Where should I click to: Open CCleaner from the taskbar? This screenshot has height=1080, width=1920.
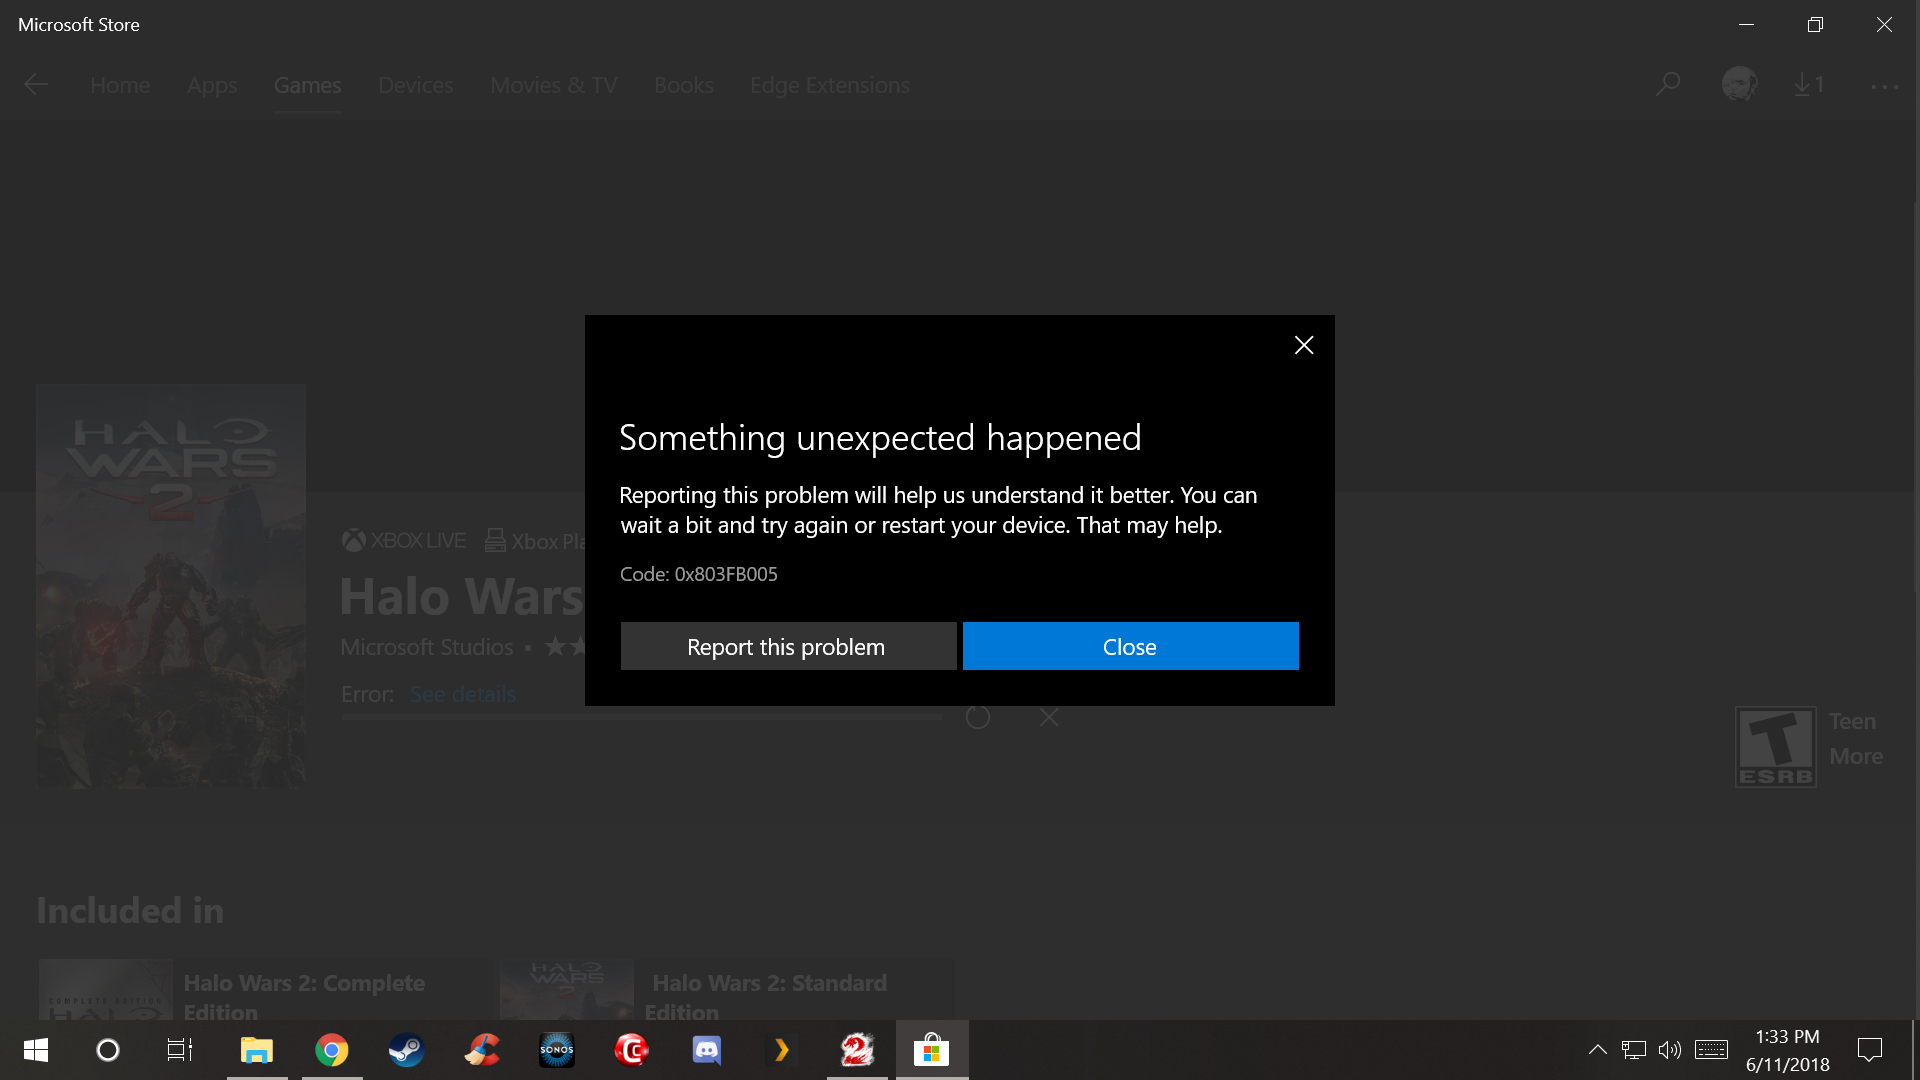click(482, 1050)
